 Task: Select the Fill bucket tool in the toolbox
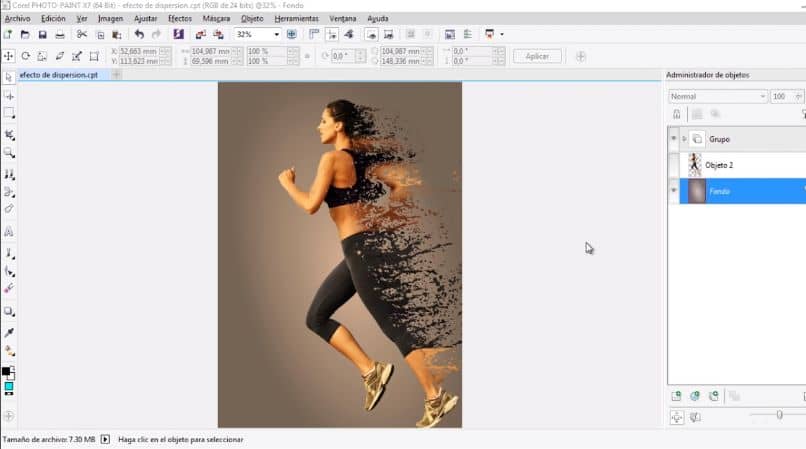[9, 351]
